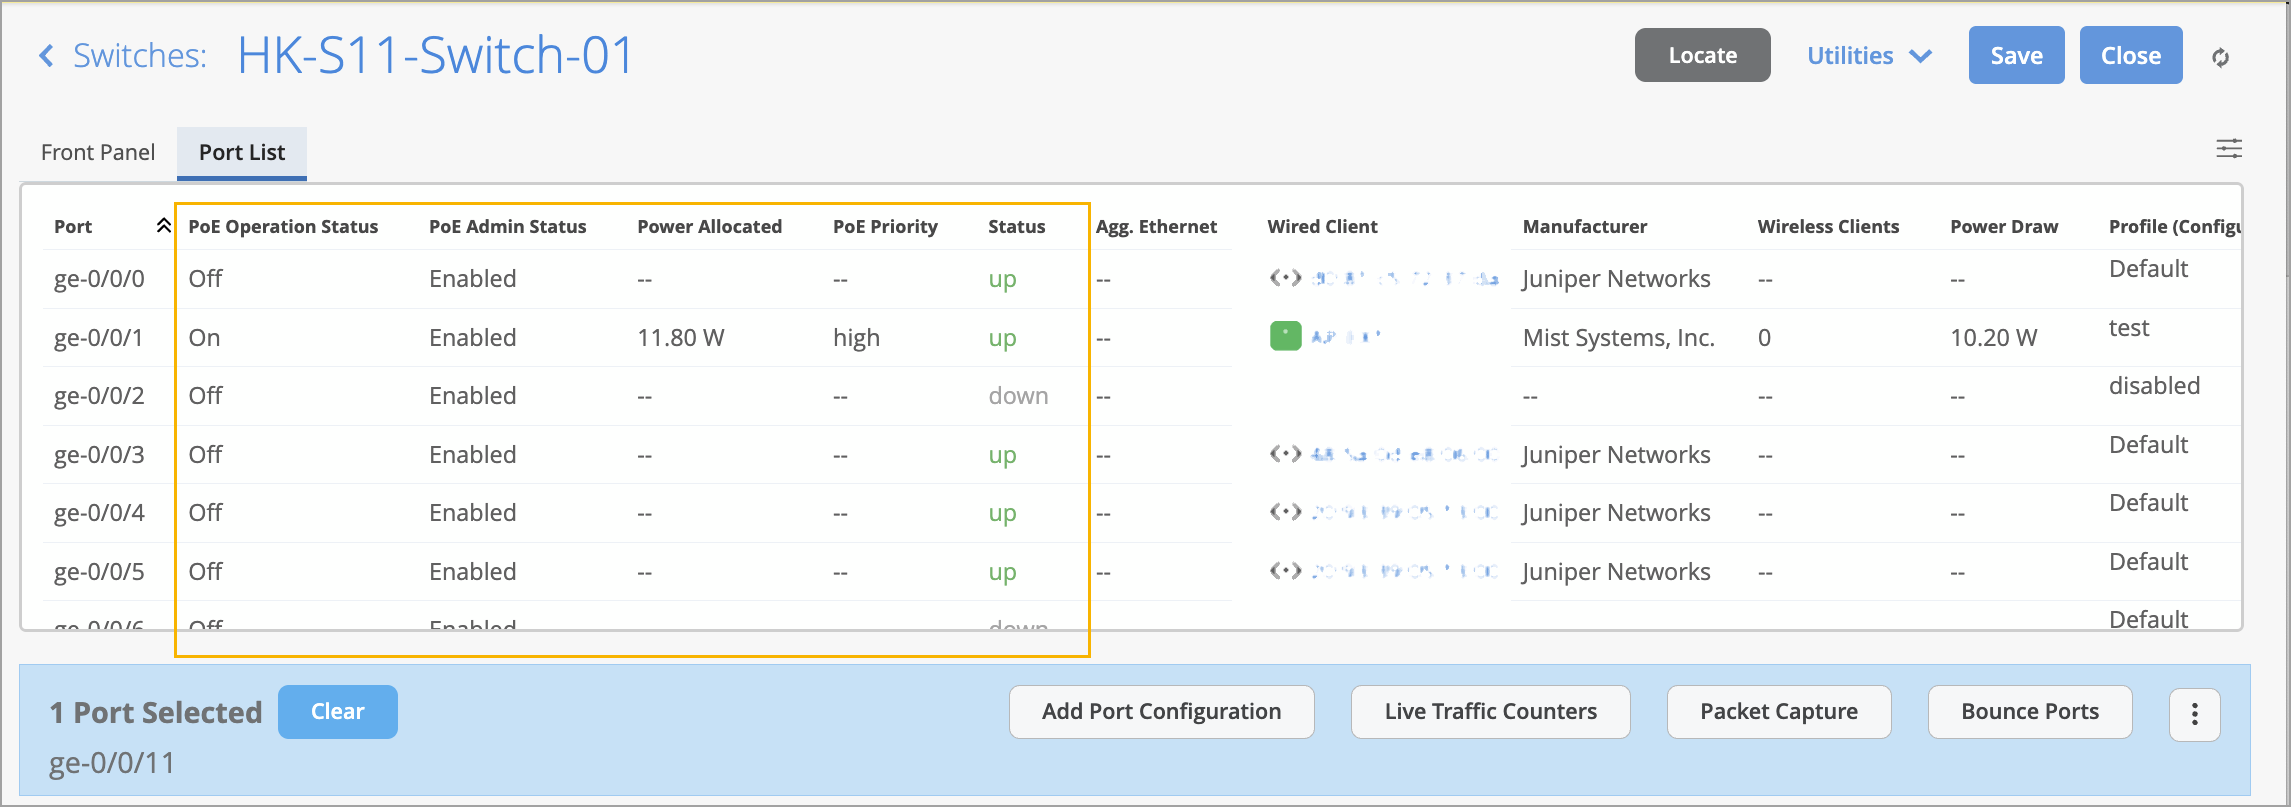The image size is (2291, 807).
Task: Expand the Utilities dropdown
Action: click(x=1868, y=56)
